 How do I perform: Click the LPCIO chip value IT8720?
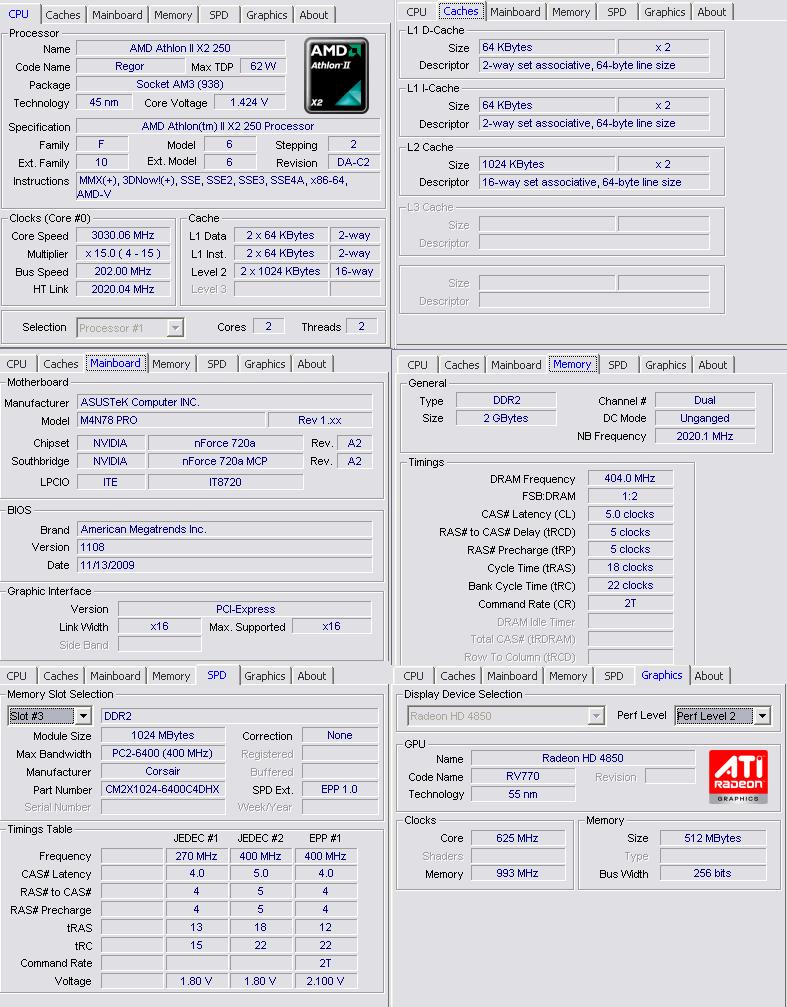pos(225,482)
